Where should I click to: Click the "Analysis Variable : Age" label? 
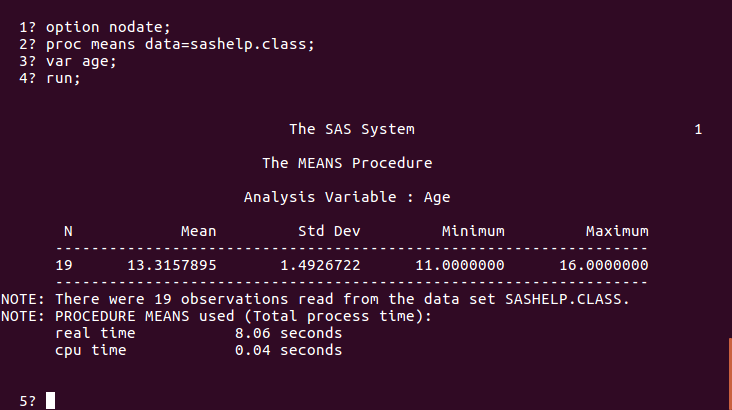347,197
